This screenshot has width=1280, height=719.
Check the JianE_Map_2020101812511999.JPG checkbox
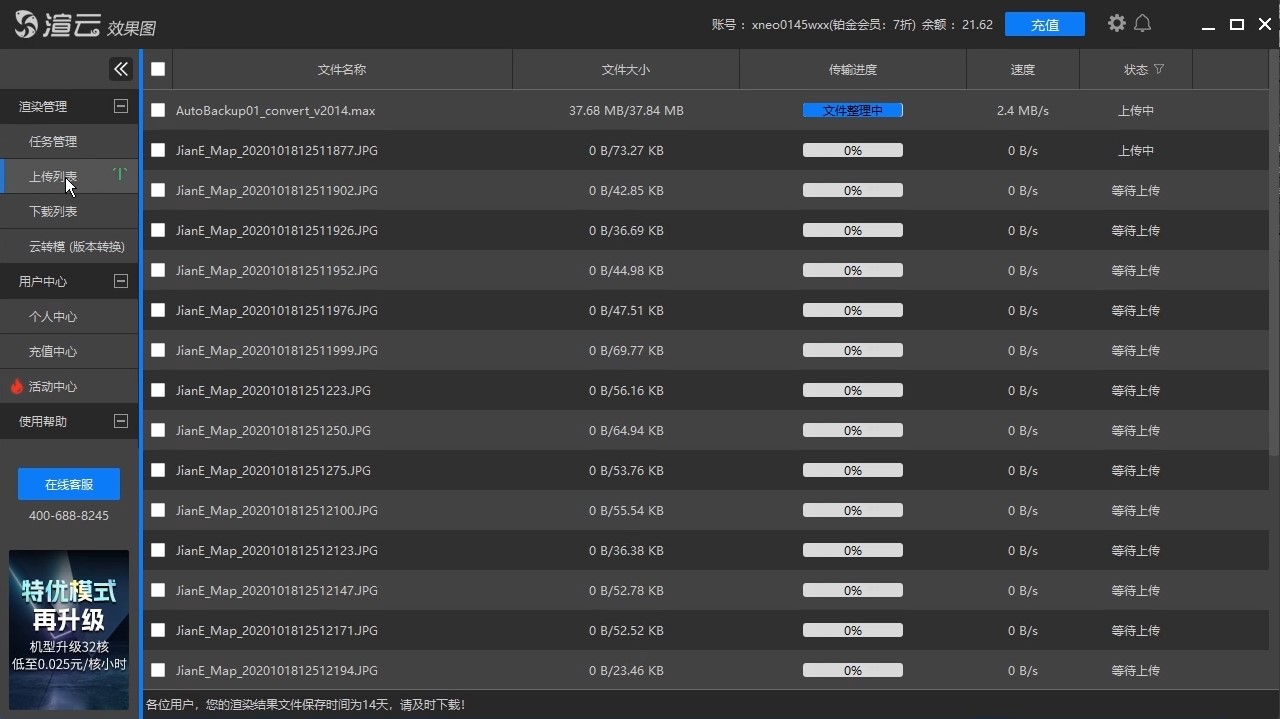pos(158,350)
